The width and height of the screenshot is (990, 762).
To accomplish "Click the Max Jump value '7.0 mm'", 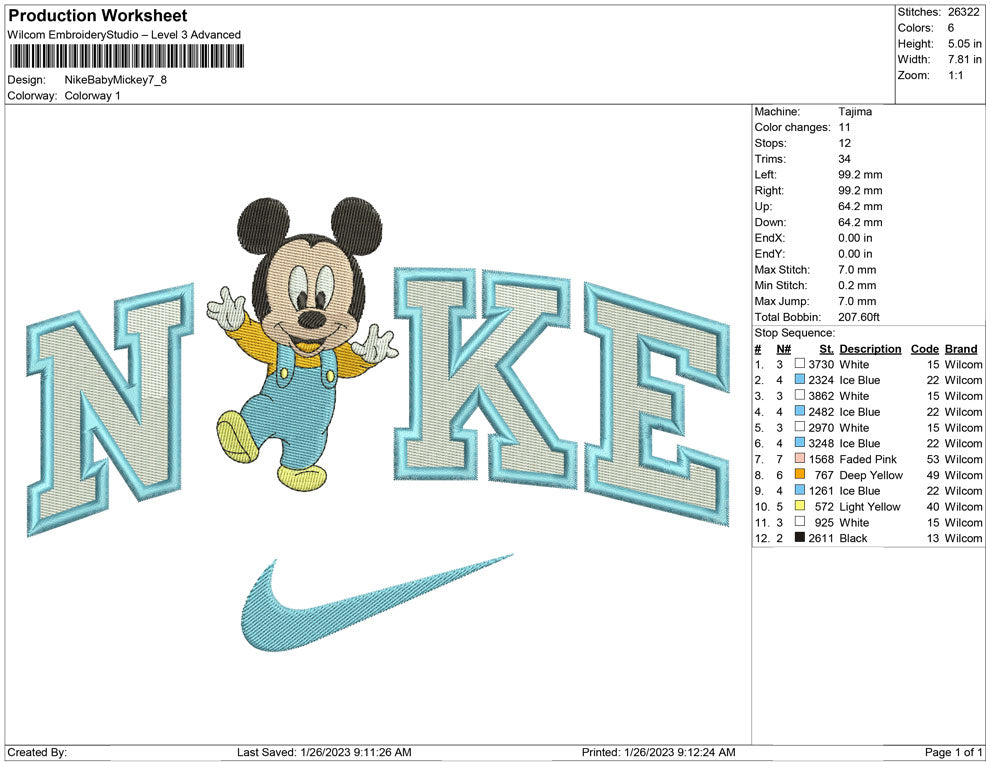I will [x=857, y=301].
